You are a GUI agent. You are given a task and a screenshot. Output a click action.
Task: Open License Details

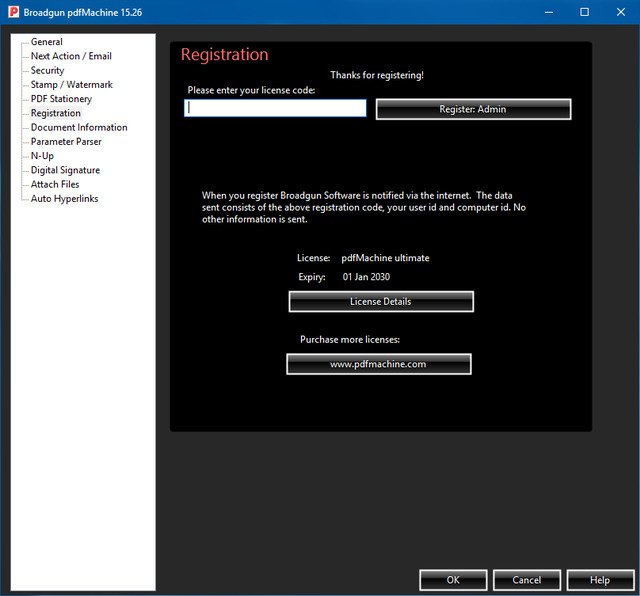click(380, 301)
